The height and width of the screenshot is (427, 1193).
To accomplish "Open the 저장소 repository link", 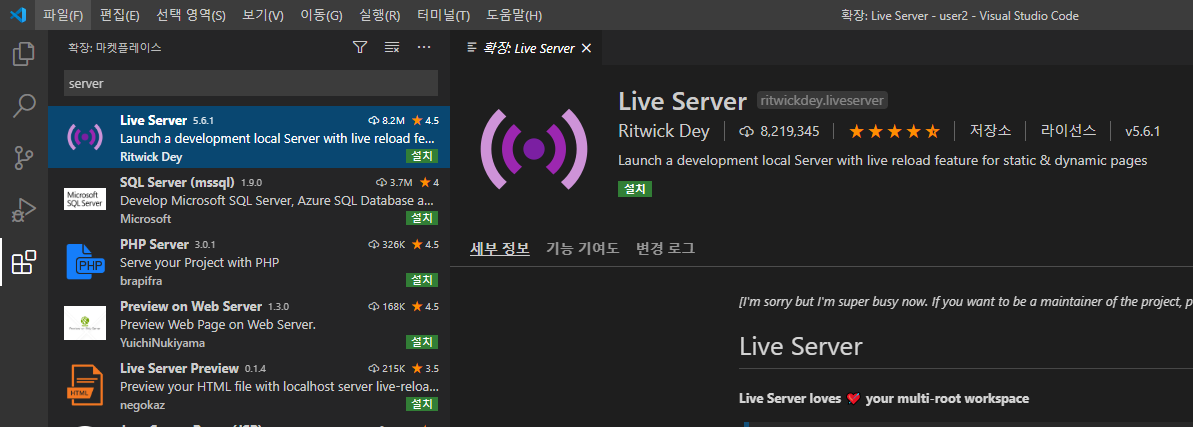I will tap(990, 131).
